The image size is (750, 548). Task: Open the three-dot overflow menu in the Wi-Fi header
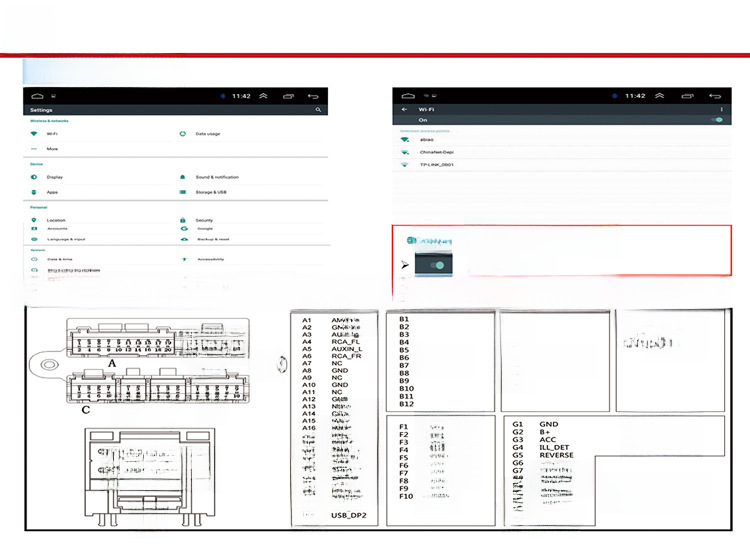click(721, 110)
